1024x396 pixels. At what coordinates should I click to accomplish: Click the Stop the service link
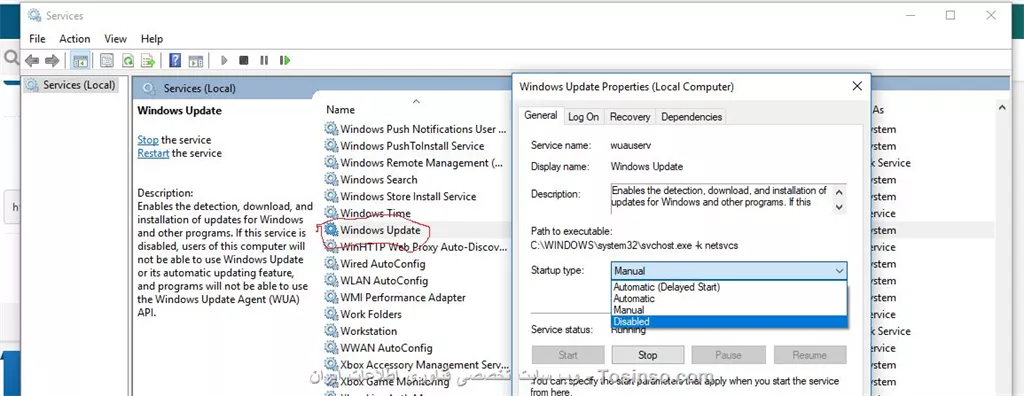click(x=148, y=140)
